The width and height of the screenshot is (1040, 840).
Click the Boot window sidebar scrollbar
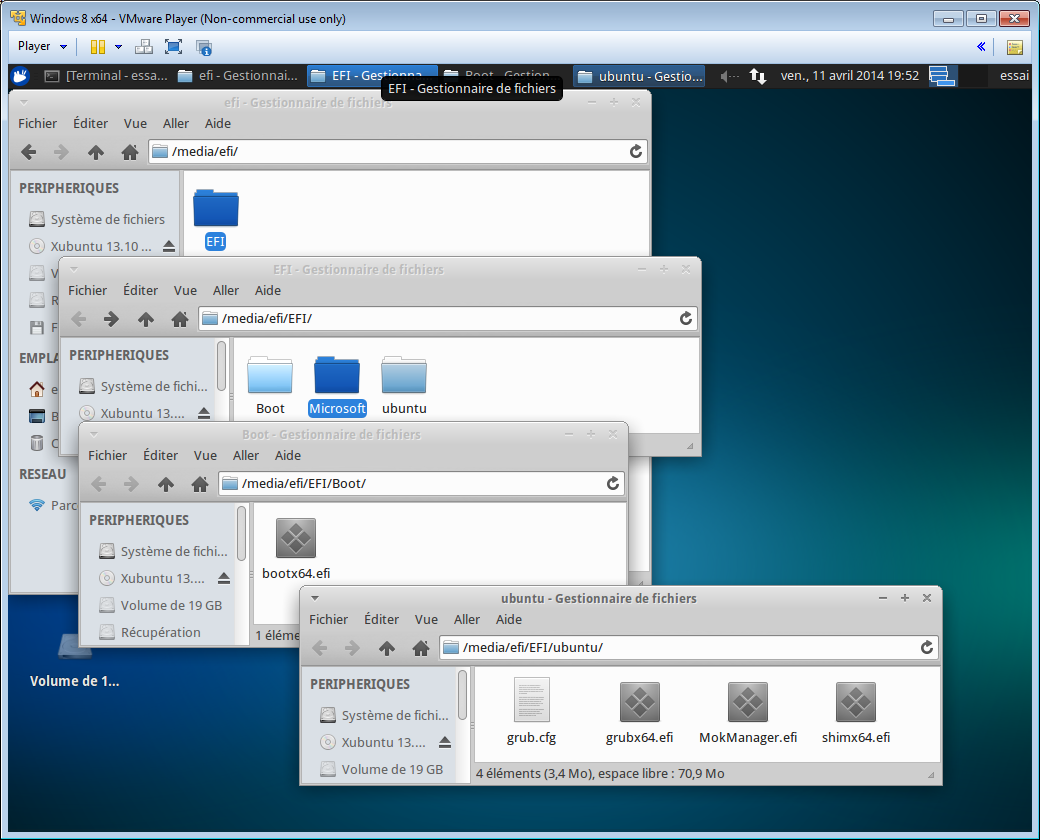pos(241,533)
